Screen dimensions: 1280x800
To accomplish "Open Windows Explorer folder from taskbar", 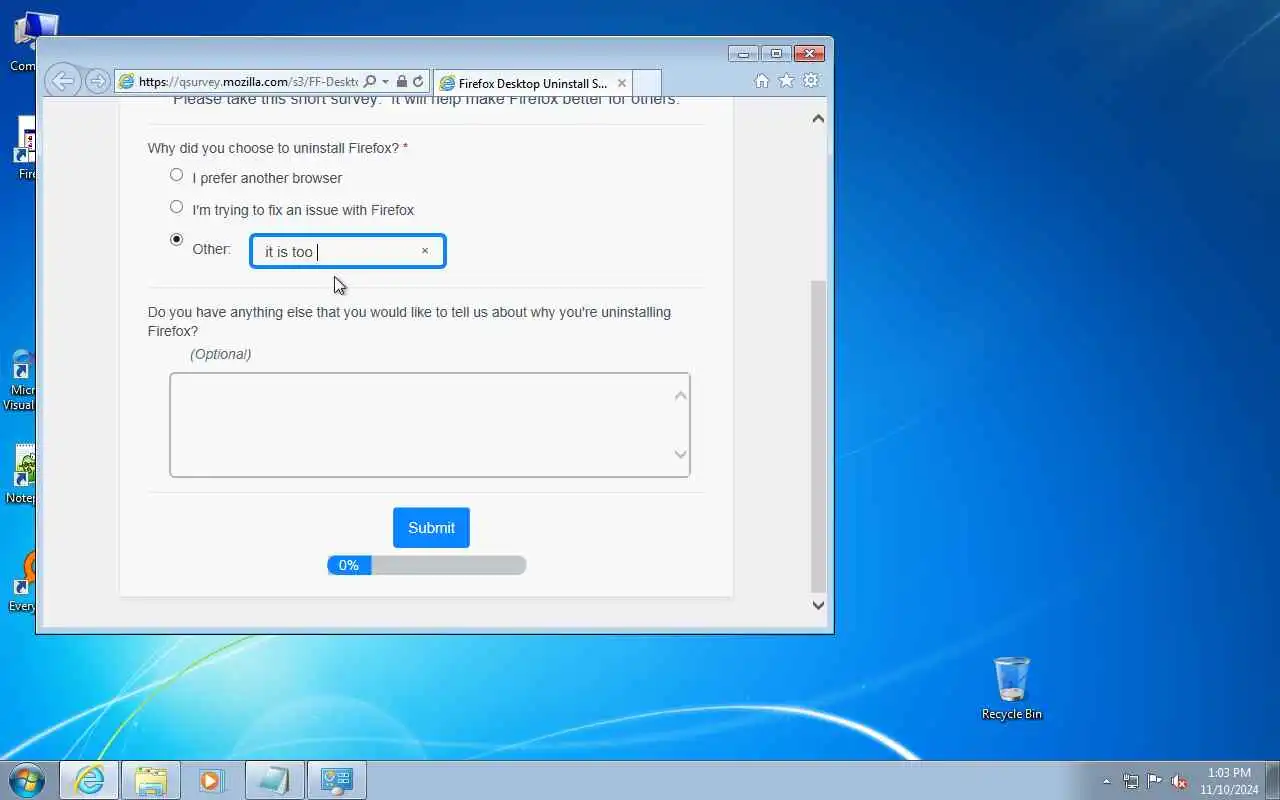I will click(151, 780).
